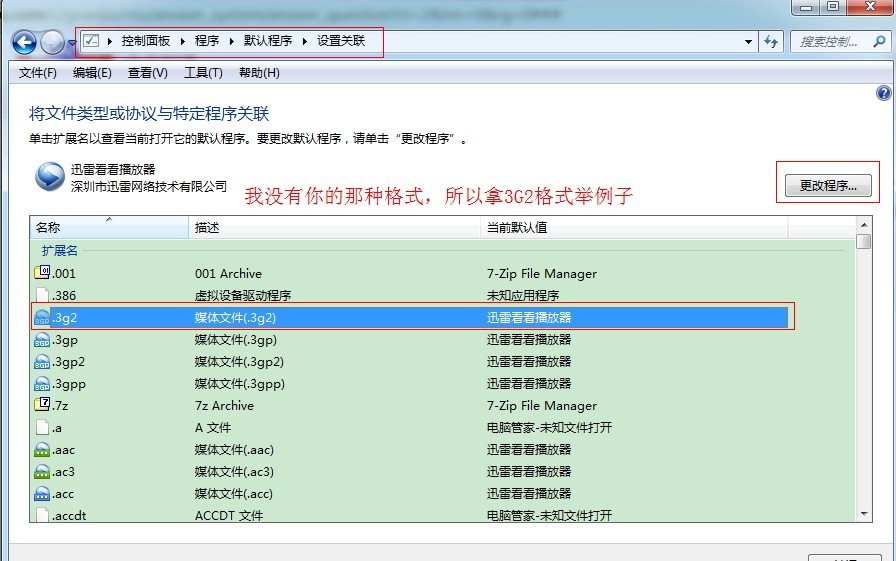
Task: Click 电脑管家-未知文件打开 in .a row
Action: click(x=549, y=427)
